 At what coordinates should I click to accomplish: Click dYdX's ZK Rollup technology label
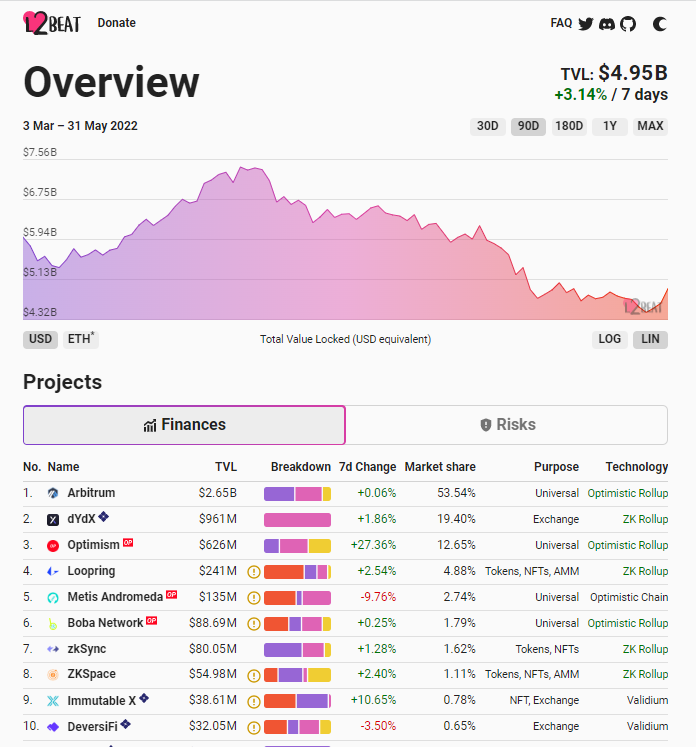(645, 520)
